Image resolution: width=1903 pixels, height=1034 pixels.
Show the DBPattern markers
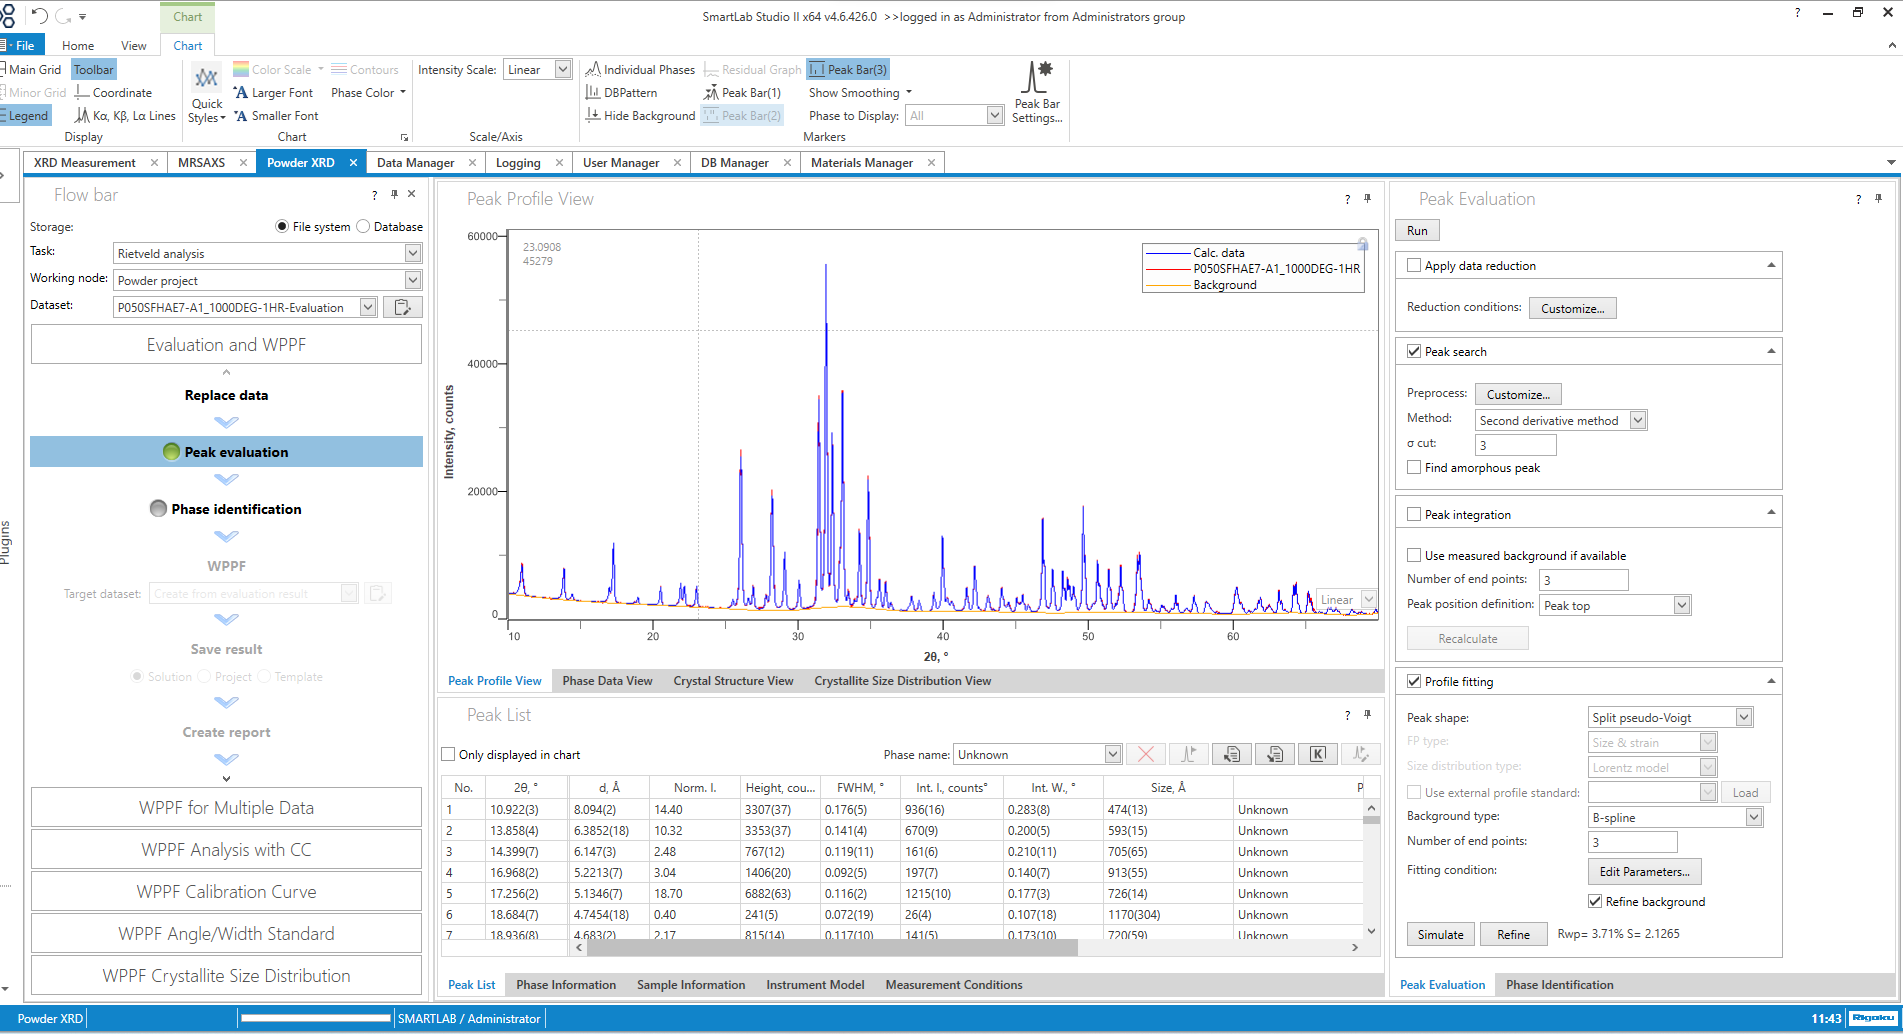(x=622, y=93)
